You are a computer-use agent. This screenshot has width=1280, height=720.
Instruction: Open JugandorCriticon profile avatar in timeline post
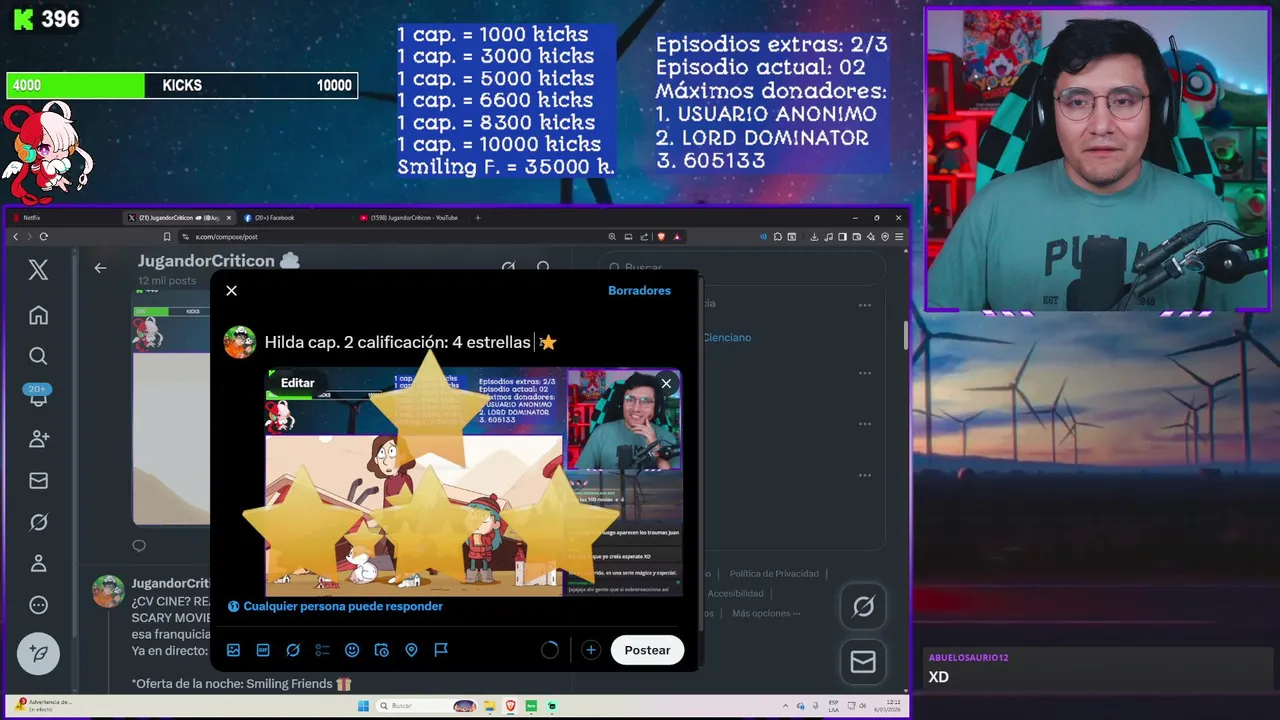[108, 591]
